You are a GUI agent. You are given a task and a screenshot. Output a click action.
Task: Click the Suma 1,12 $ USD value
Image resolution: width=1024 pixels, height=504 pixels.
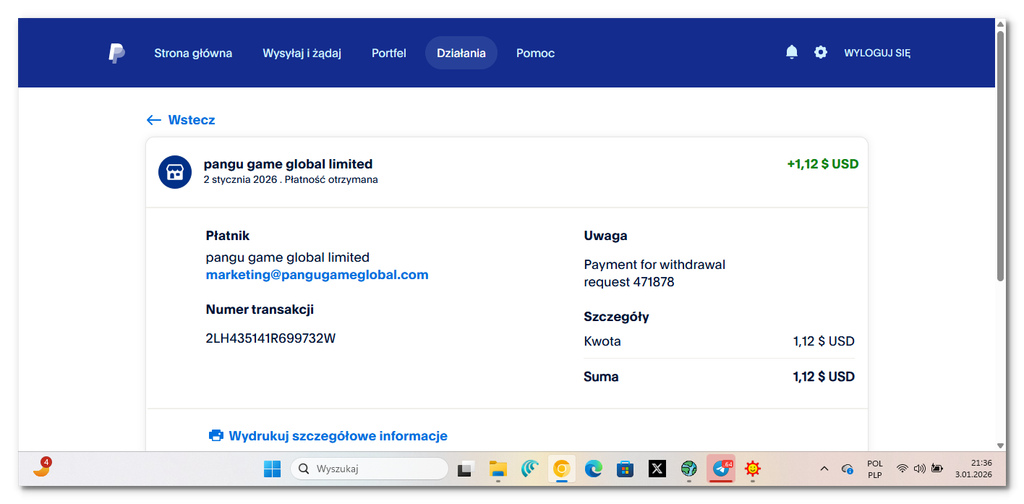coord(824,377)
